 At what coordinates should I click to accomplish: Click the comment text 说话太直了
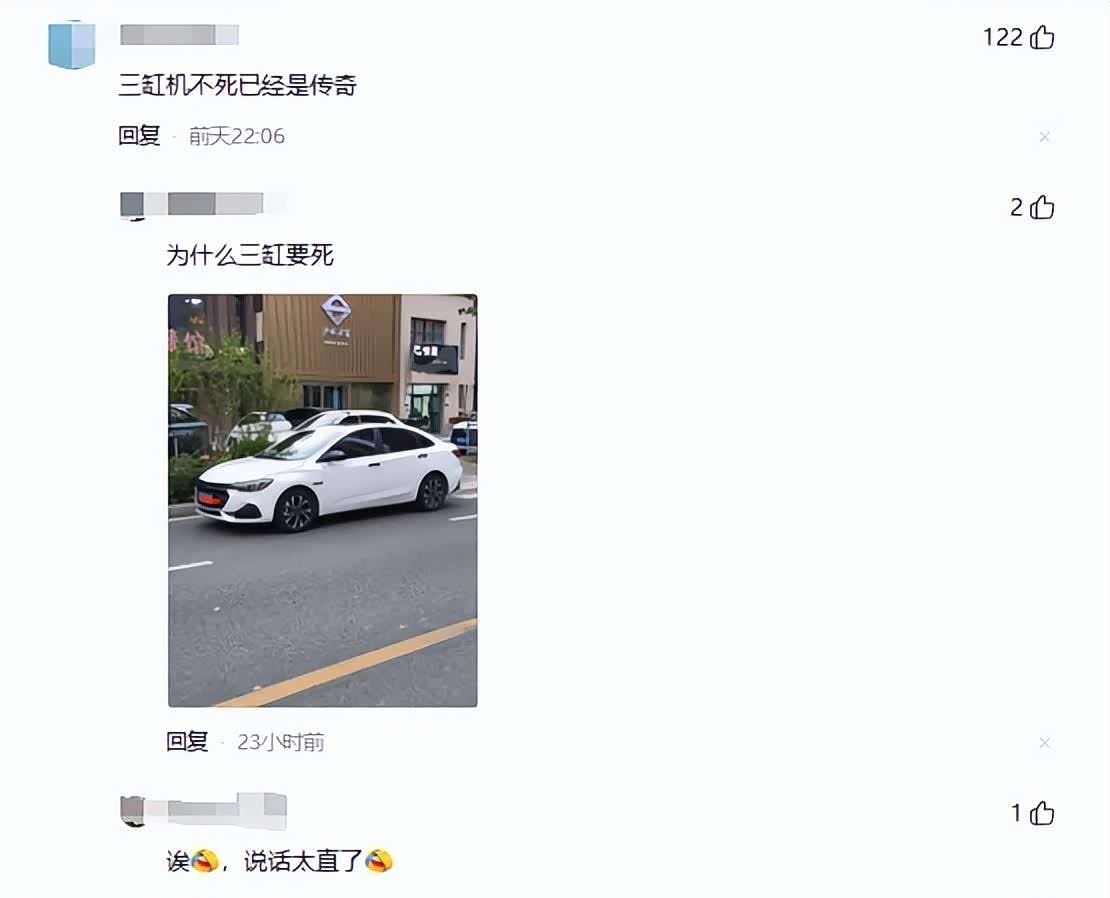303,861
